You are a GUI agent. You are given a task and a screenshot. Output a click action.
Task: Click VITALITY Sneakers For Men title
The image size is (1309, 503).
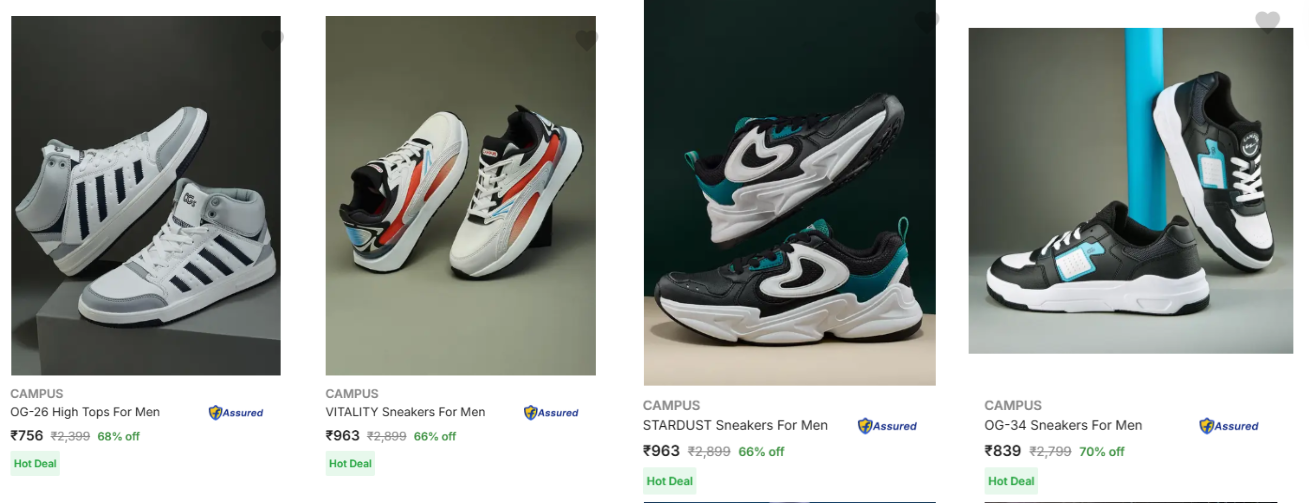(x=405, y=412)
